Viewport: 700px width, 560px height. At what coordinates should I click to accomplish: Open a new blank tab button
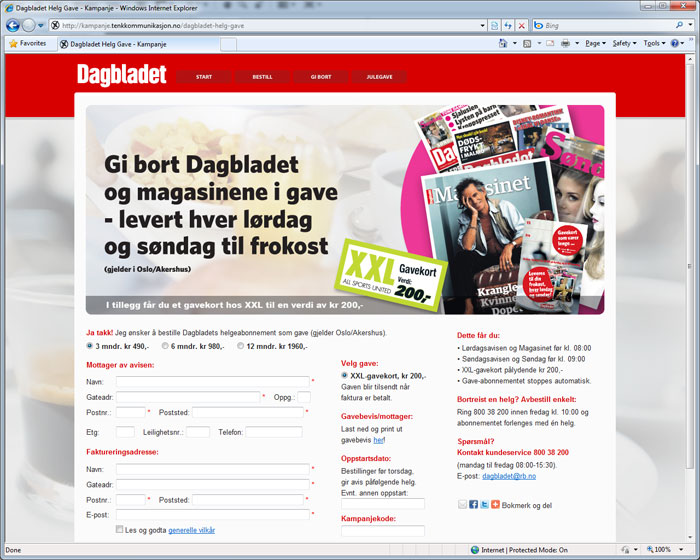pyautogui.click(x=228, y=44)
